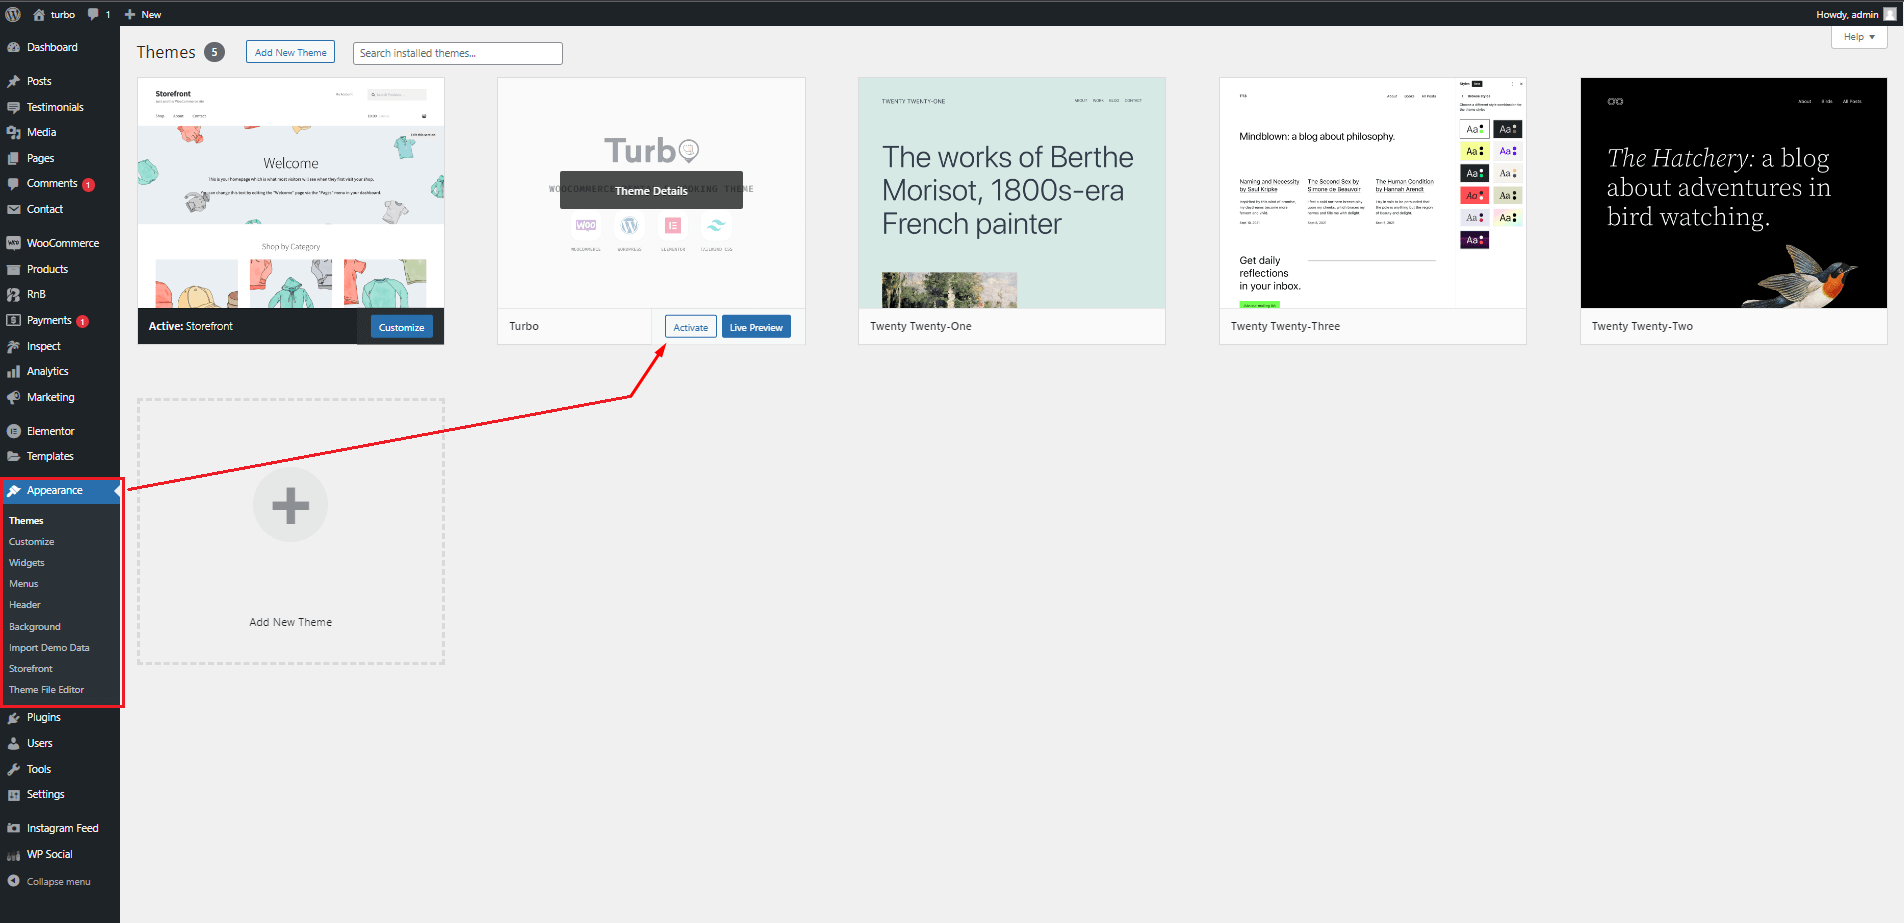This screenshot has width=1904, height=923.
Task: Click the Posts pin icon
Action: point(13,81)
